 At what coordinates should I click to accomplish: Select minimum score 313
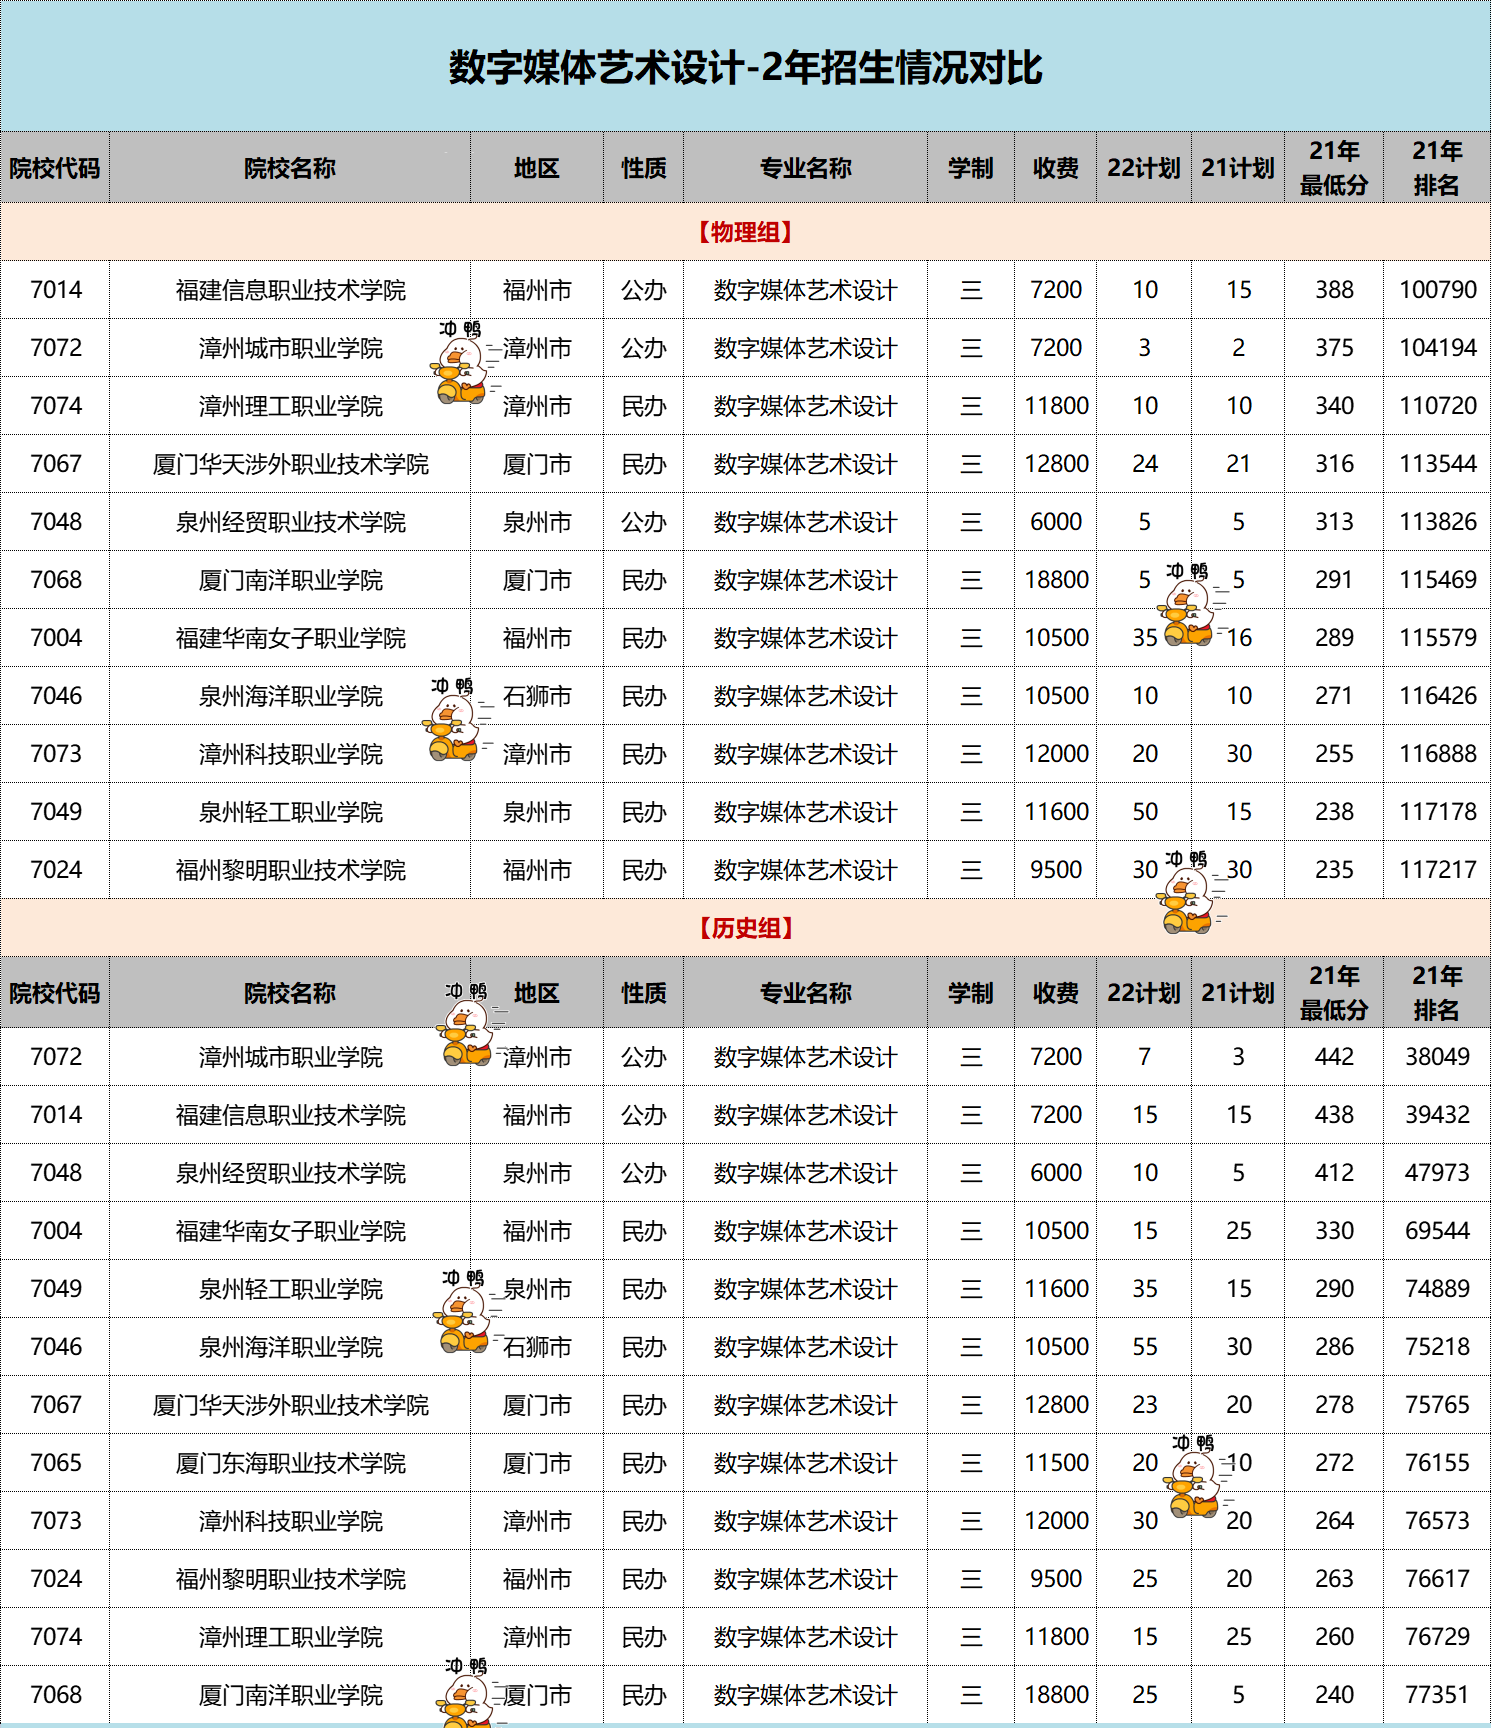tap(1334, 522)
